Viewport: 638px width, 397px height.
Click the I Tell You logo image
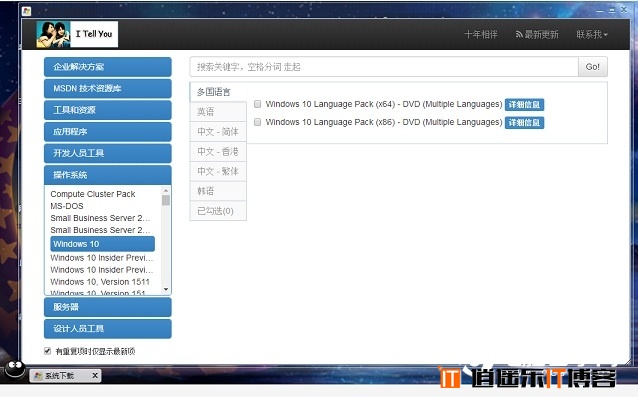pyautogui.click(x=77, y=34)
